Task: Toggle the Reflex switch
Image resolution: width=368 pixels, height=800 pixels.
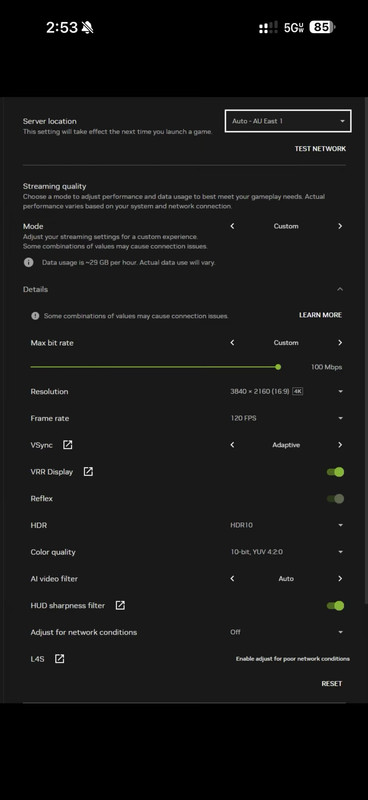Action: coord(335,498)
